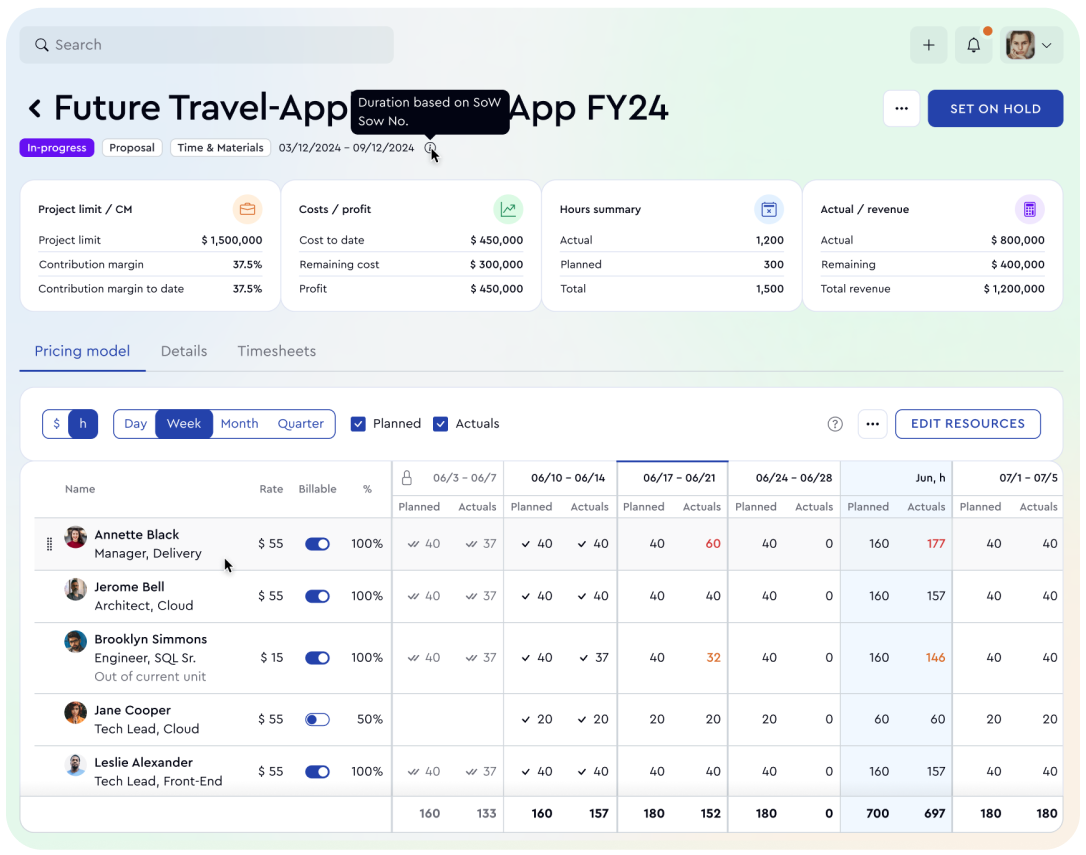Click the Rate column header

(272, 489)
